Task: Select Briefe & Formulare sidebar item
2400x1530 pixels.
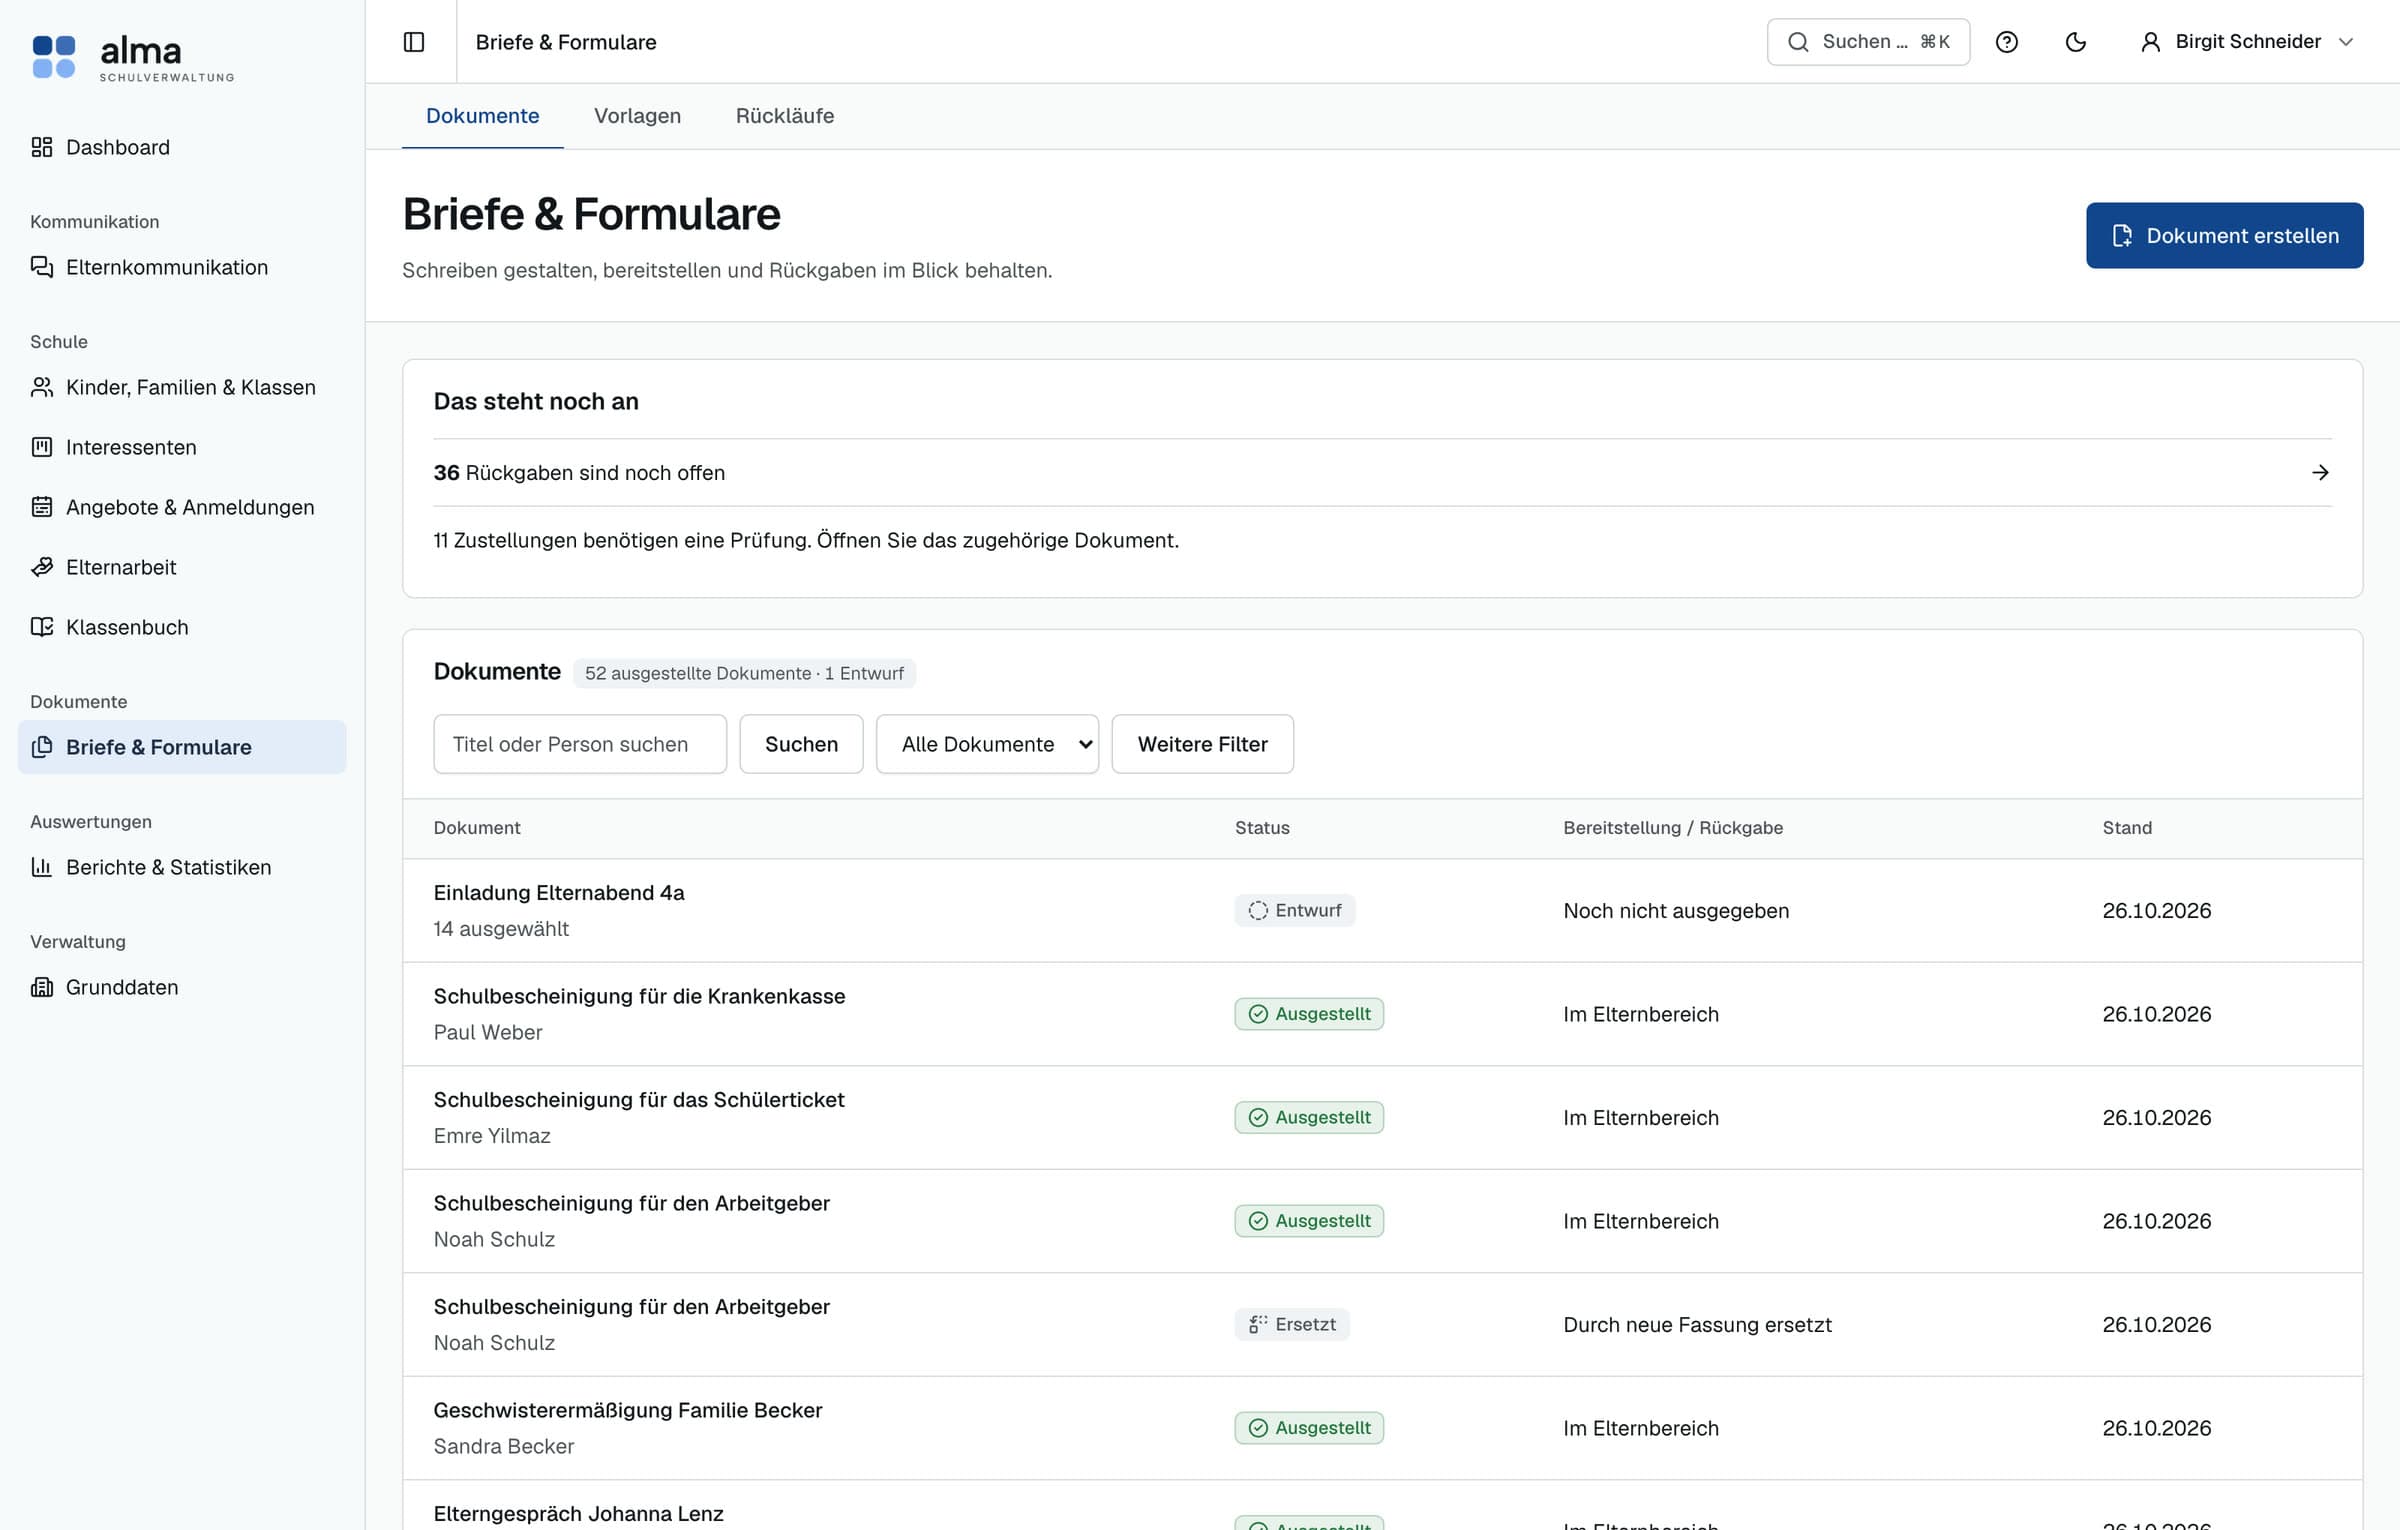Action: (182, 747)
